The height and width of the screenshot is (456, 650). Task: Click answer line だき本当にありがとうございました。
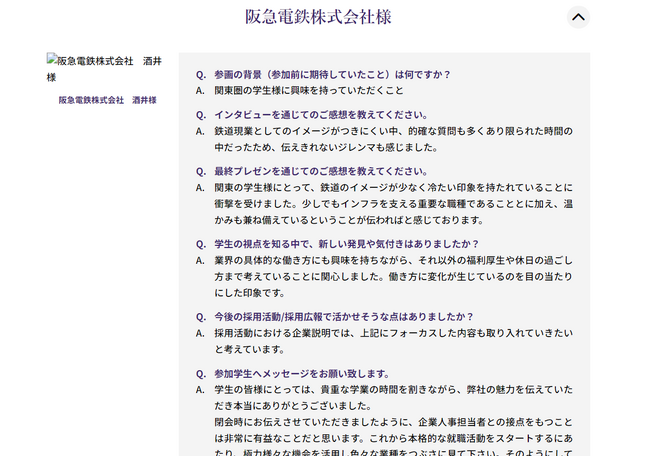coord(293,406)
